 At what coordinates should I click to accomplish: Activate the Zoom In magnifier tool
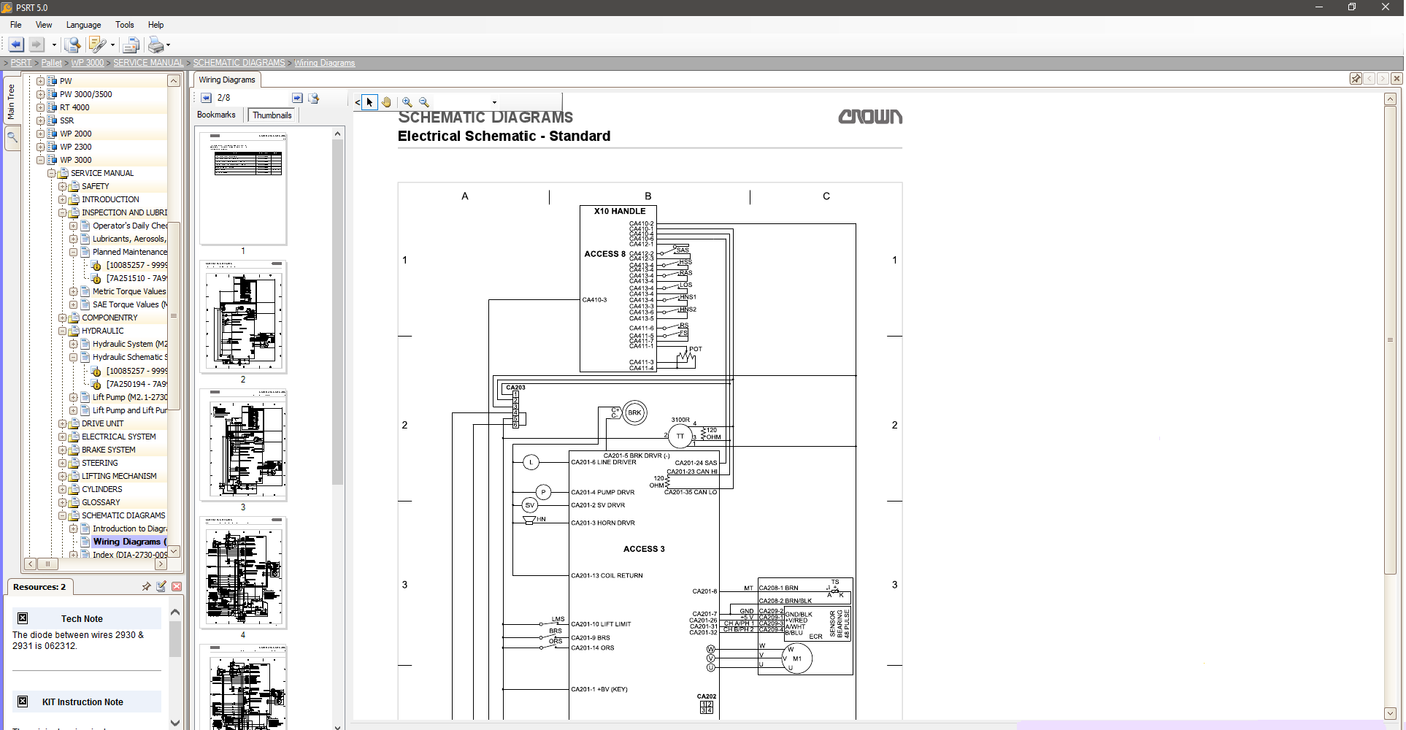[407, 101]
